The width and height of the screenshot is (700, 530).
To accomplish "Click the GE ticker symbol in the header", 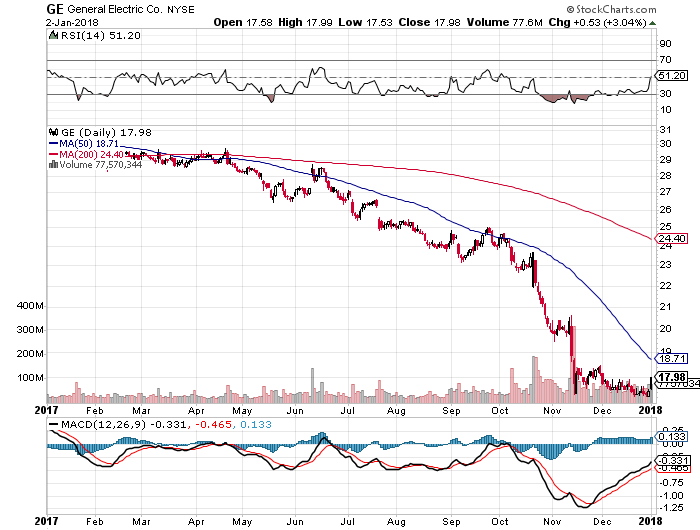I will pos(55,9).
